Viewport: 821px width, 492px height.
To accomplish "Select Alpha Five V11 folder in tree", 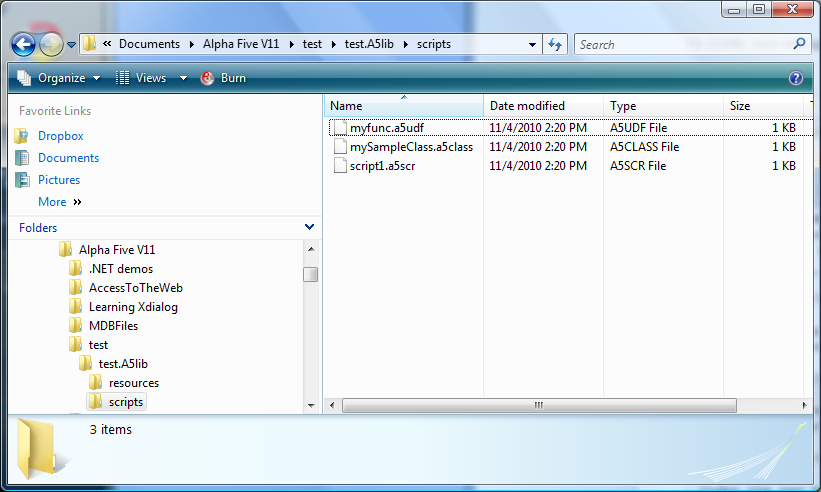I will coord(117,250).
